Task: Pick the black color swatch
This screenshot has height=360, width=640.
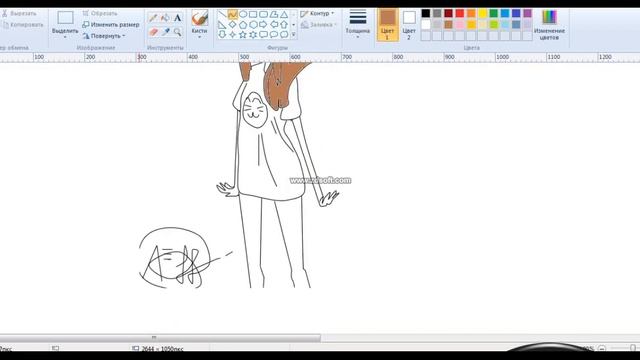Action: click(x=426, y=13)
